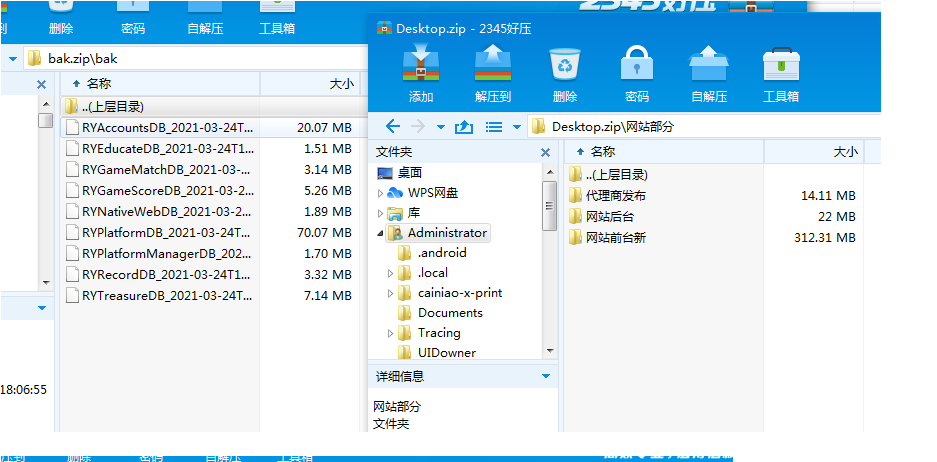Viewport: 937px width, 462px height.
Task: Expand the cainiao-x-print tree node
Action: point(390,293)
